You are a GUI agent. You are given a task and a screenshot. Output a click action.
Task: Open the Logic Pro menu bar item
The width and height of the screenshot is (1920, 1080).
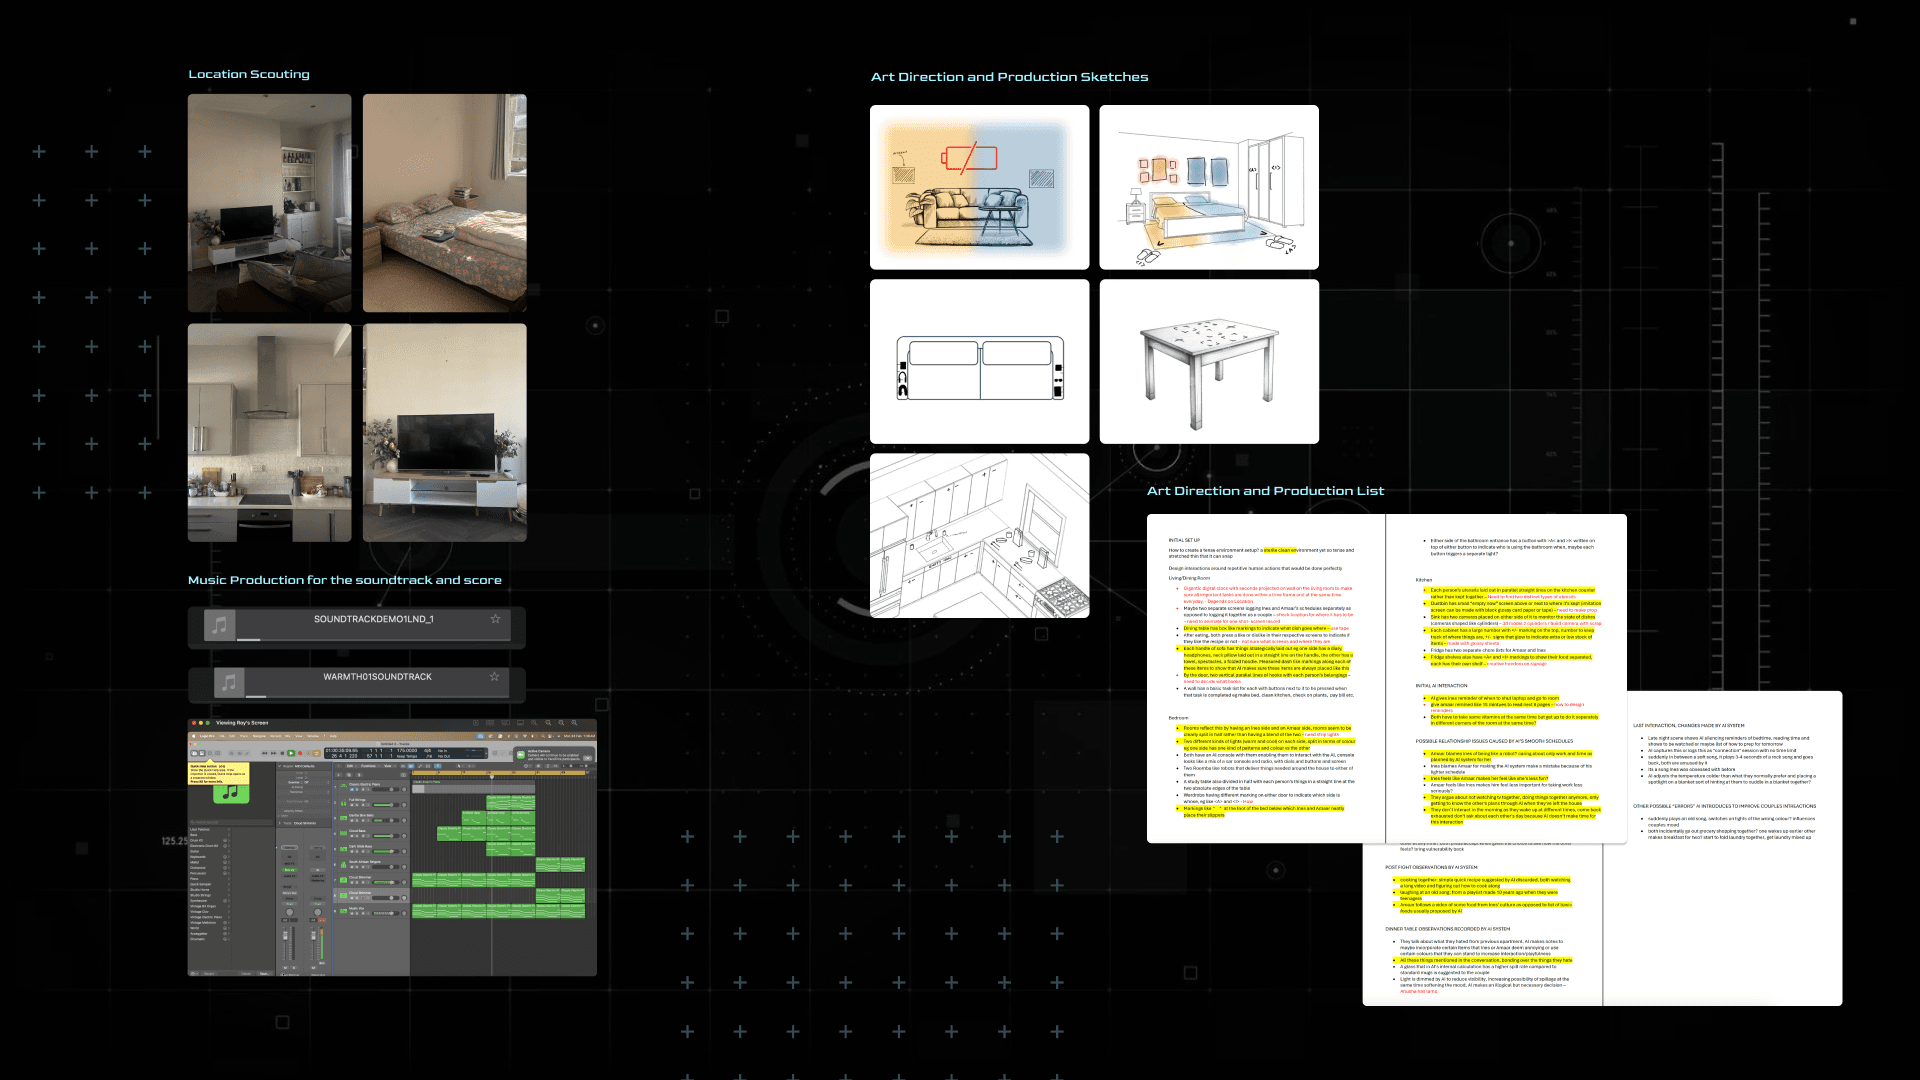tap(207, 736)
